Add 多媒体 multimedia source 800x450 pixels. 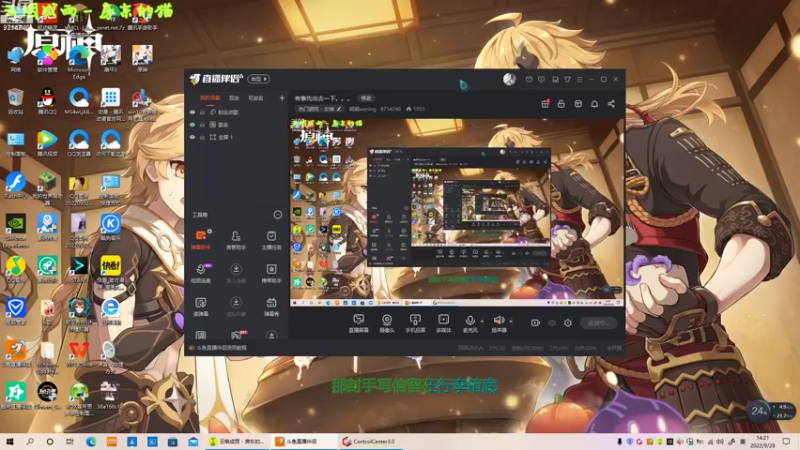[x=443, y=323]
